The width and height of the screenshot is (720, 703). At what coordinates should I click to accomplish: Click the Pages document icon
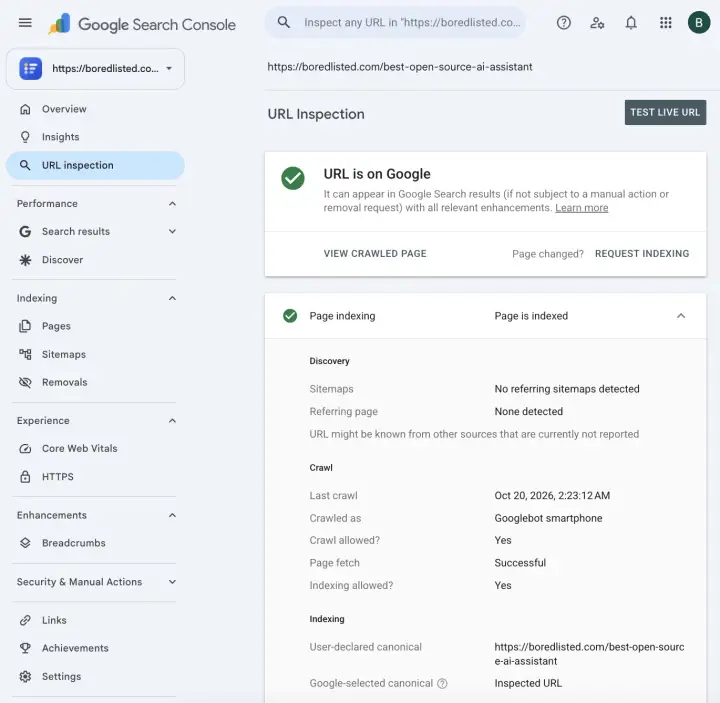tap(25, 326)
